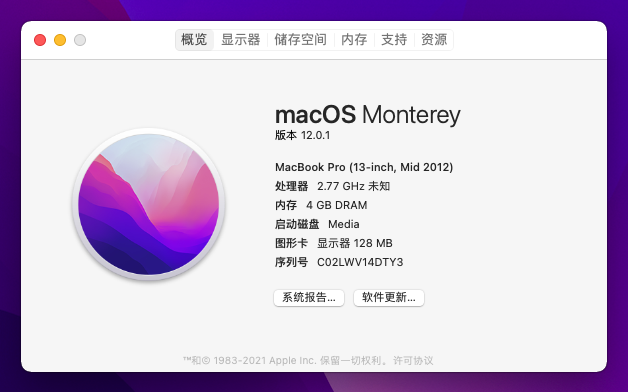Go to the 内存 tab
The height and width of the screenshot is (392, 628).
pyautogui.click(x=354, y=40)
